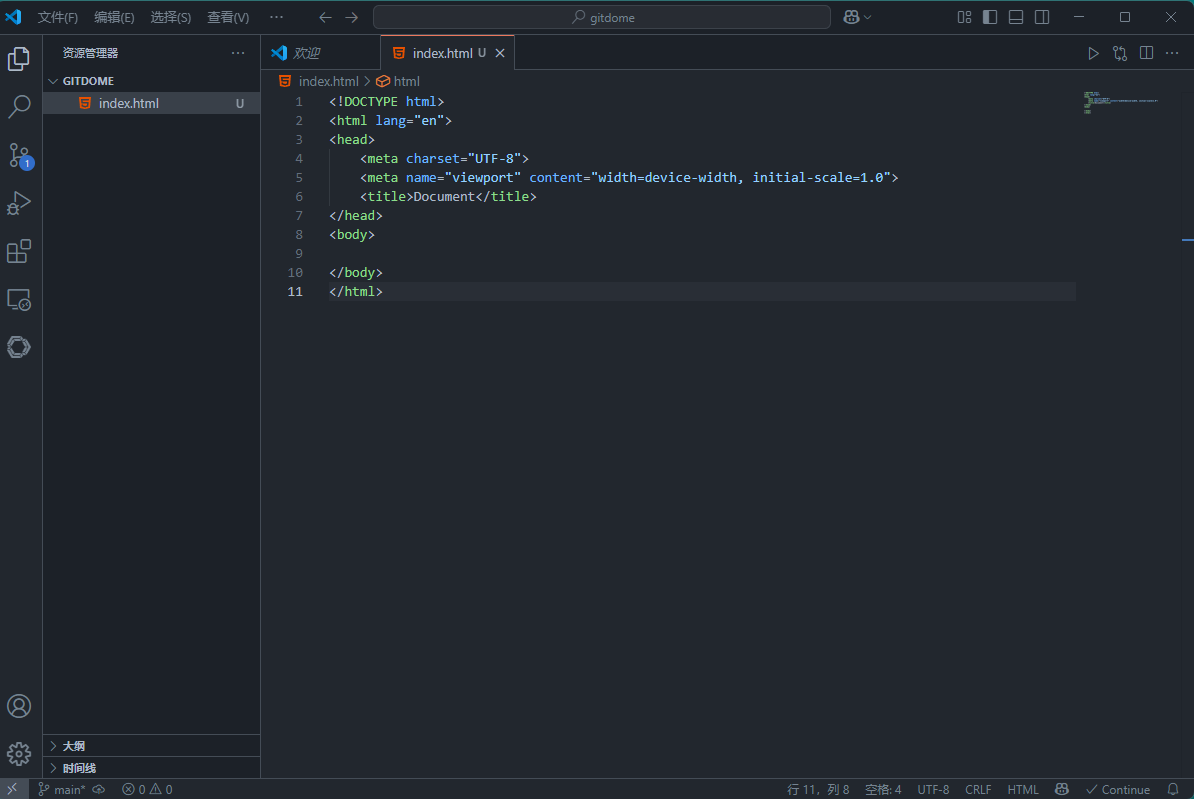Click the gitdome search command box
Viewport: 1194px width, 799px height.
[x=602, y=17]
